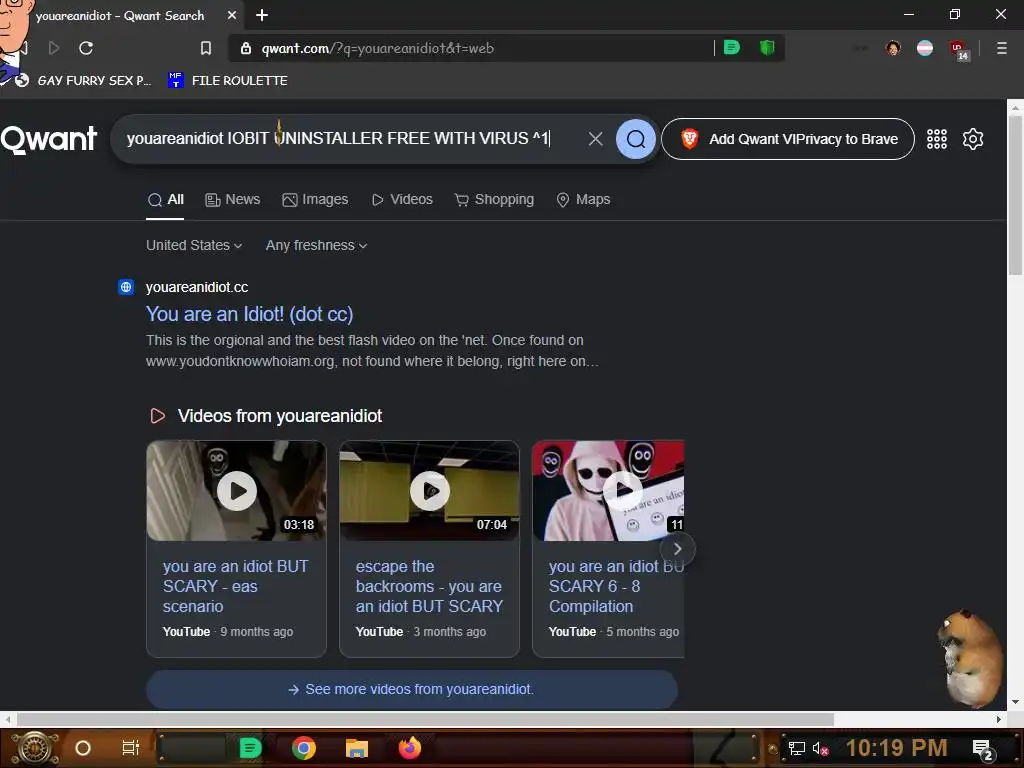The width and height of the screenshot is (1024, 768).
Task: Play the 03:18 eas scenario video
Action: [236, 490]
